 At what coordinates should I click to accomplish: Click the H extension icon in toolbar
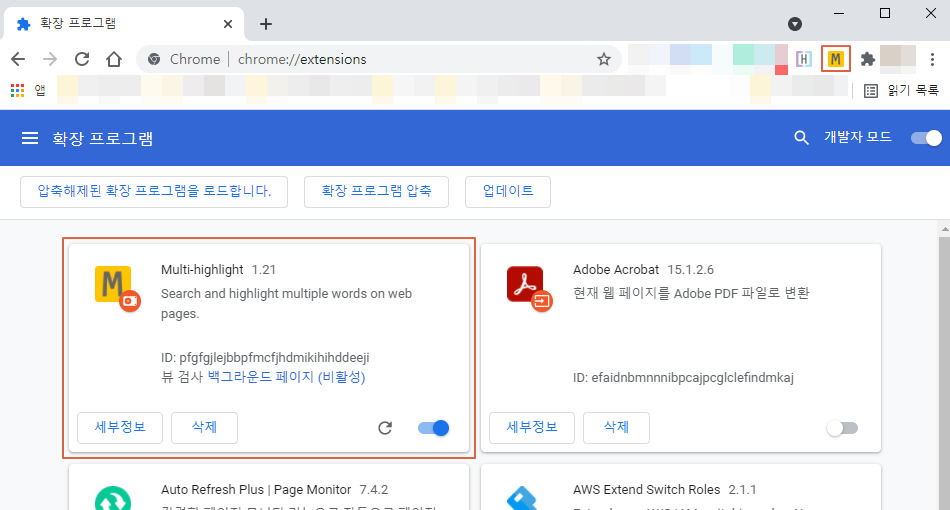803,59
